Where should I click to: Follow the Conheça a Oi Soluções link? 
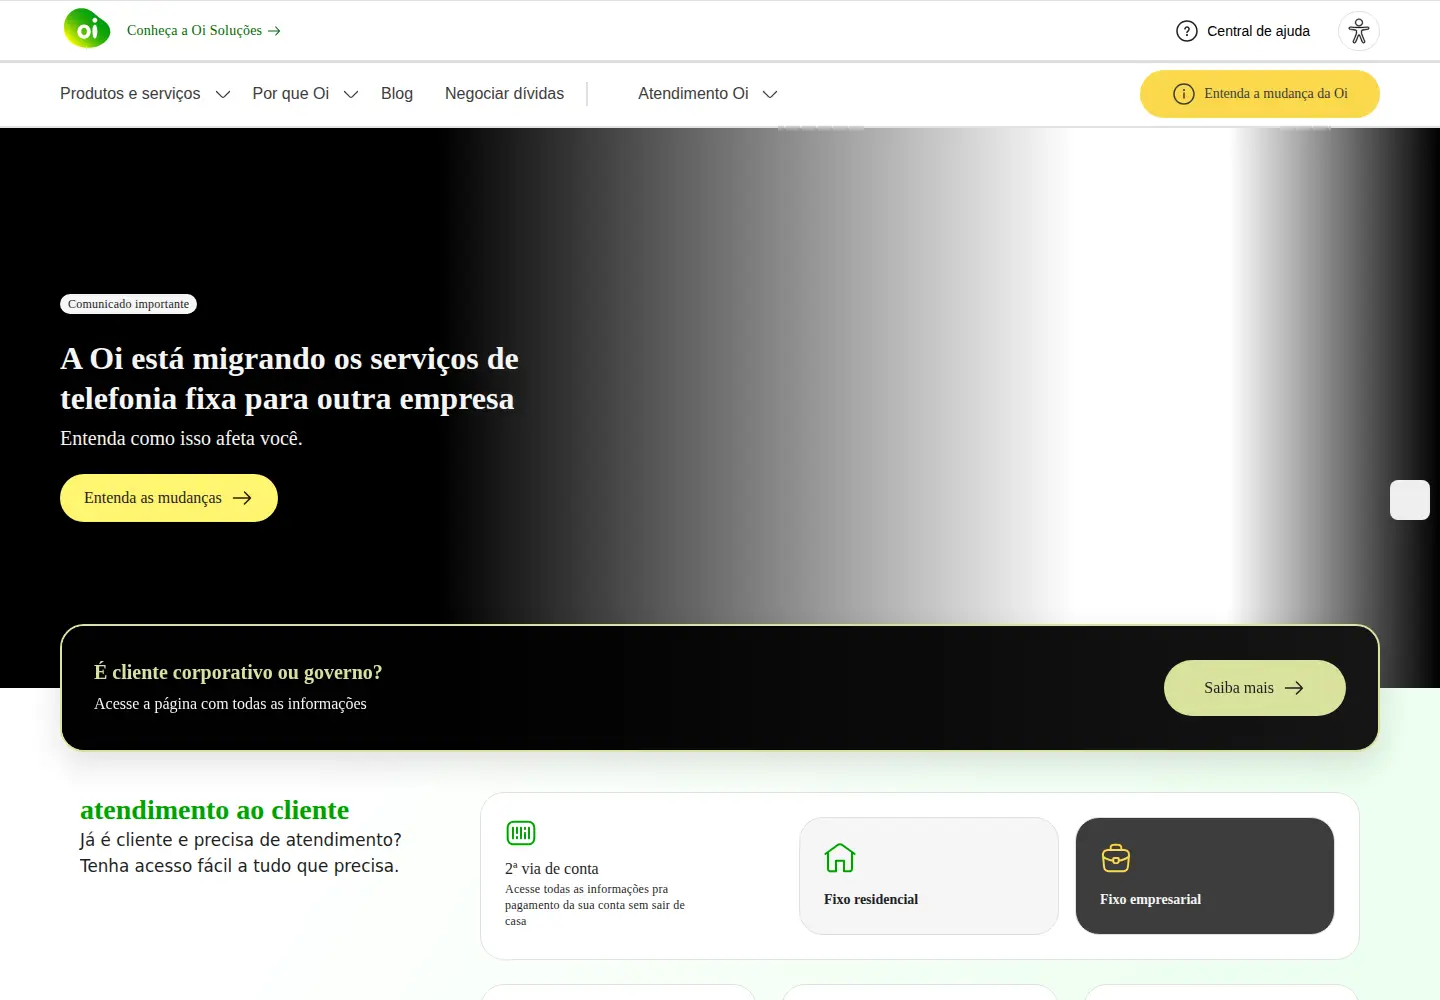pos(204,31)
